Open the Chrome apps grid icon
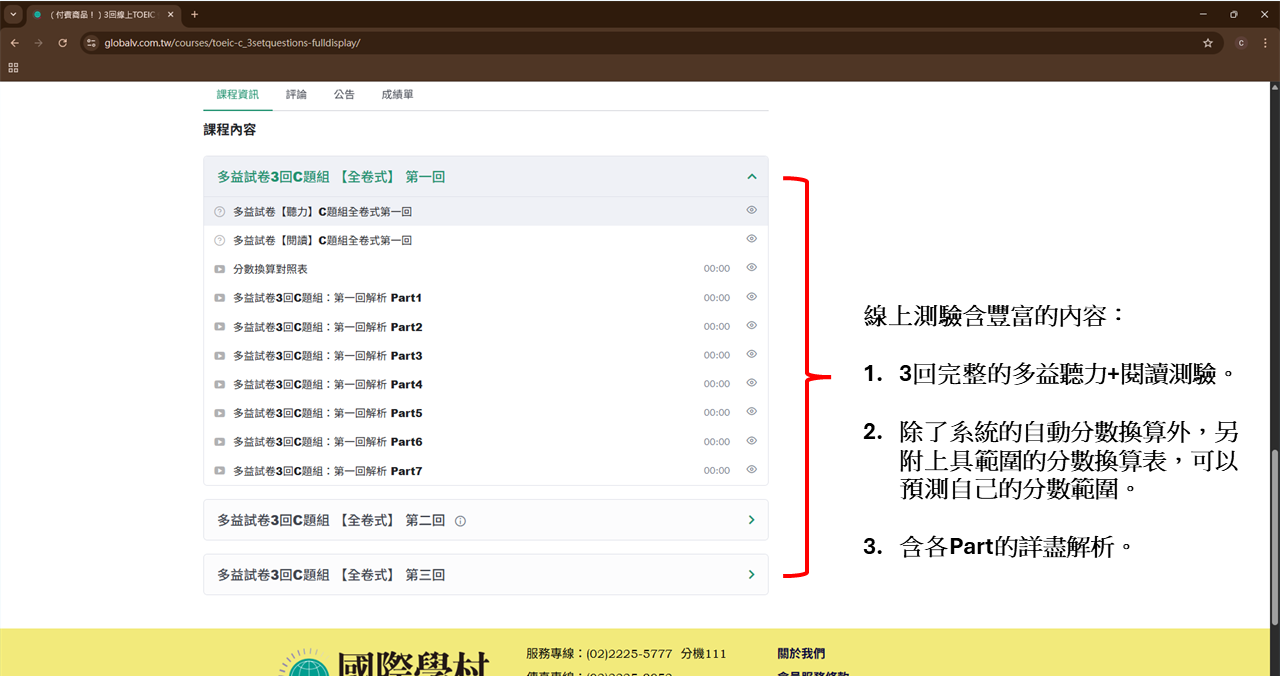 (13, 67)
